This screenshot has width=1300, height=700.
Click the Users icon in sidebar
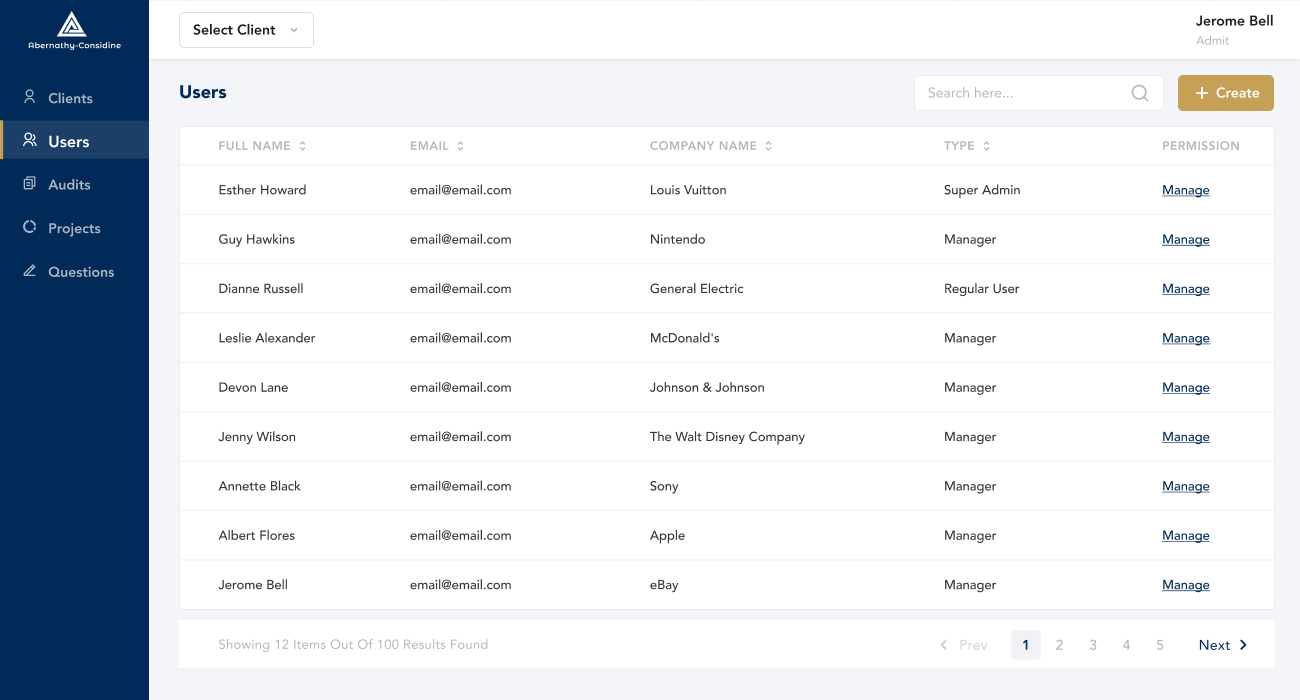[x=30, y=141]
